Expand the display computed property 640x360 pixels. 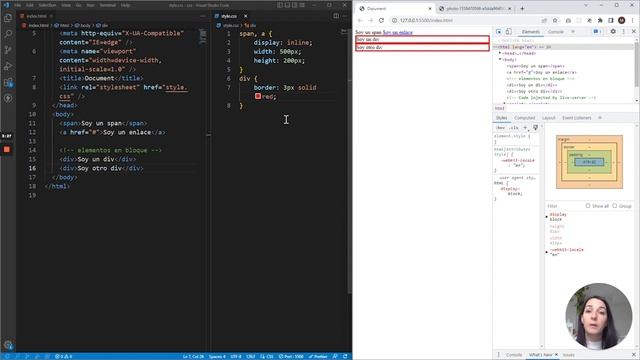click(547, 216)
